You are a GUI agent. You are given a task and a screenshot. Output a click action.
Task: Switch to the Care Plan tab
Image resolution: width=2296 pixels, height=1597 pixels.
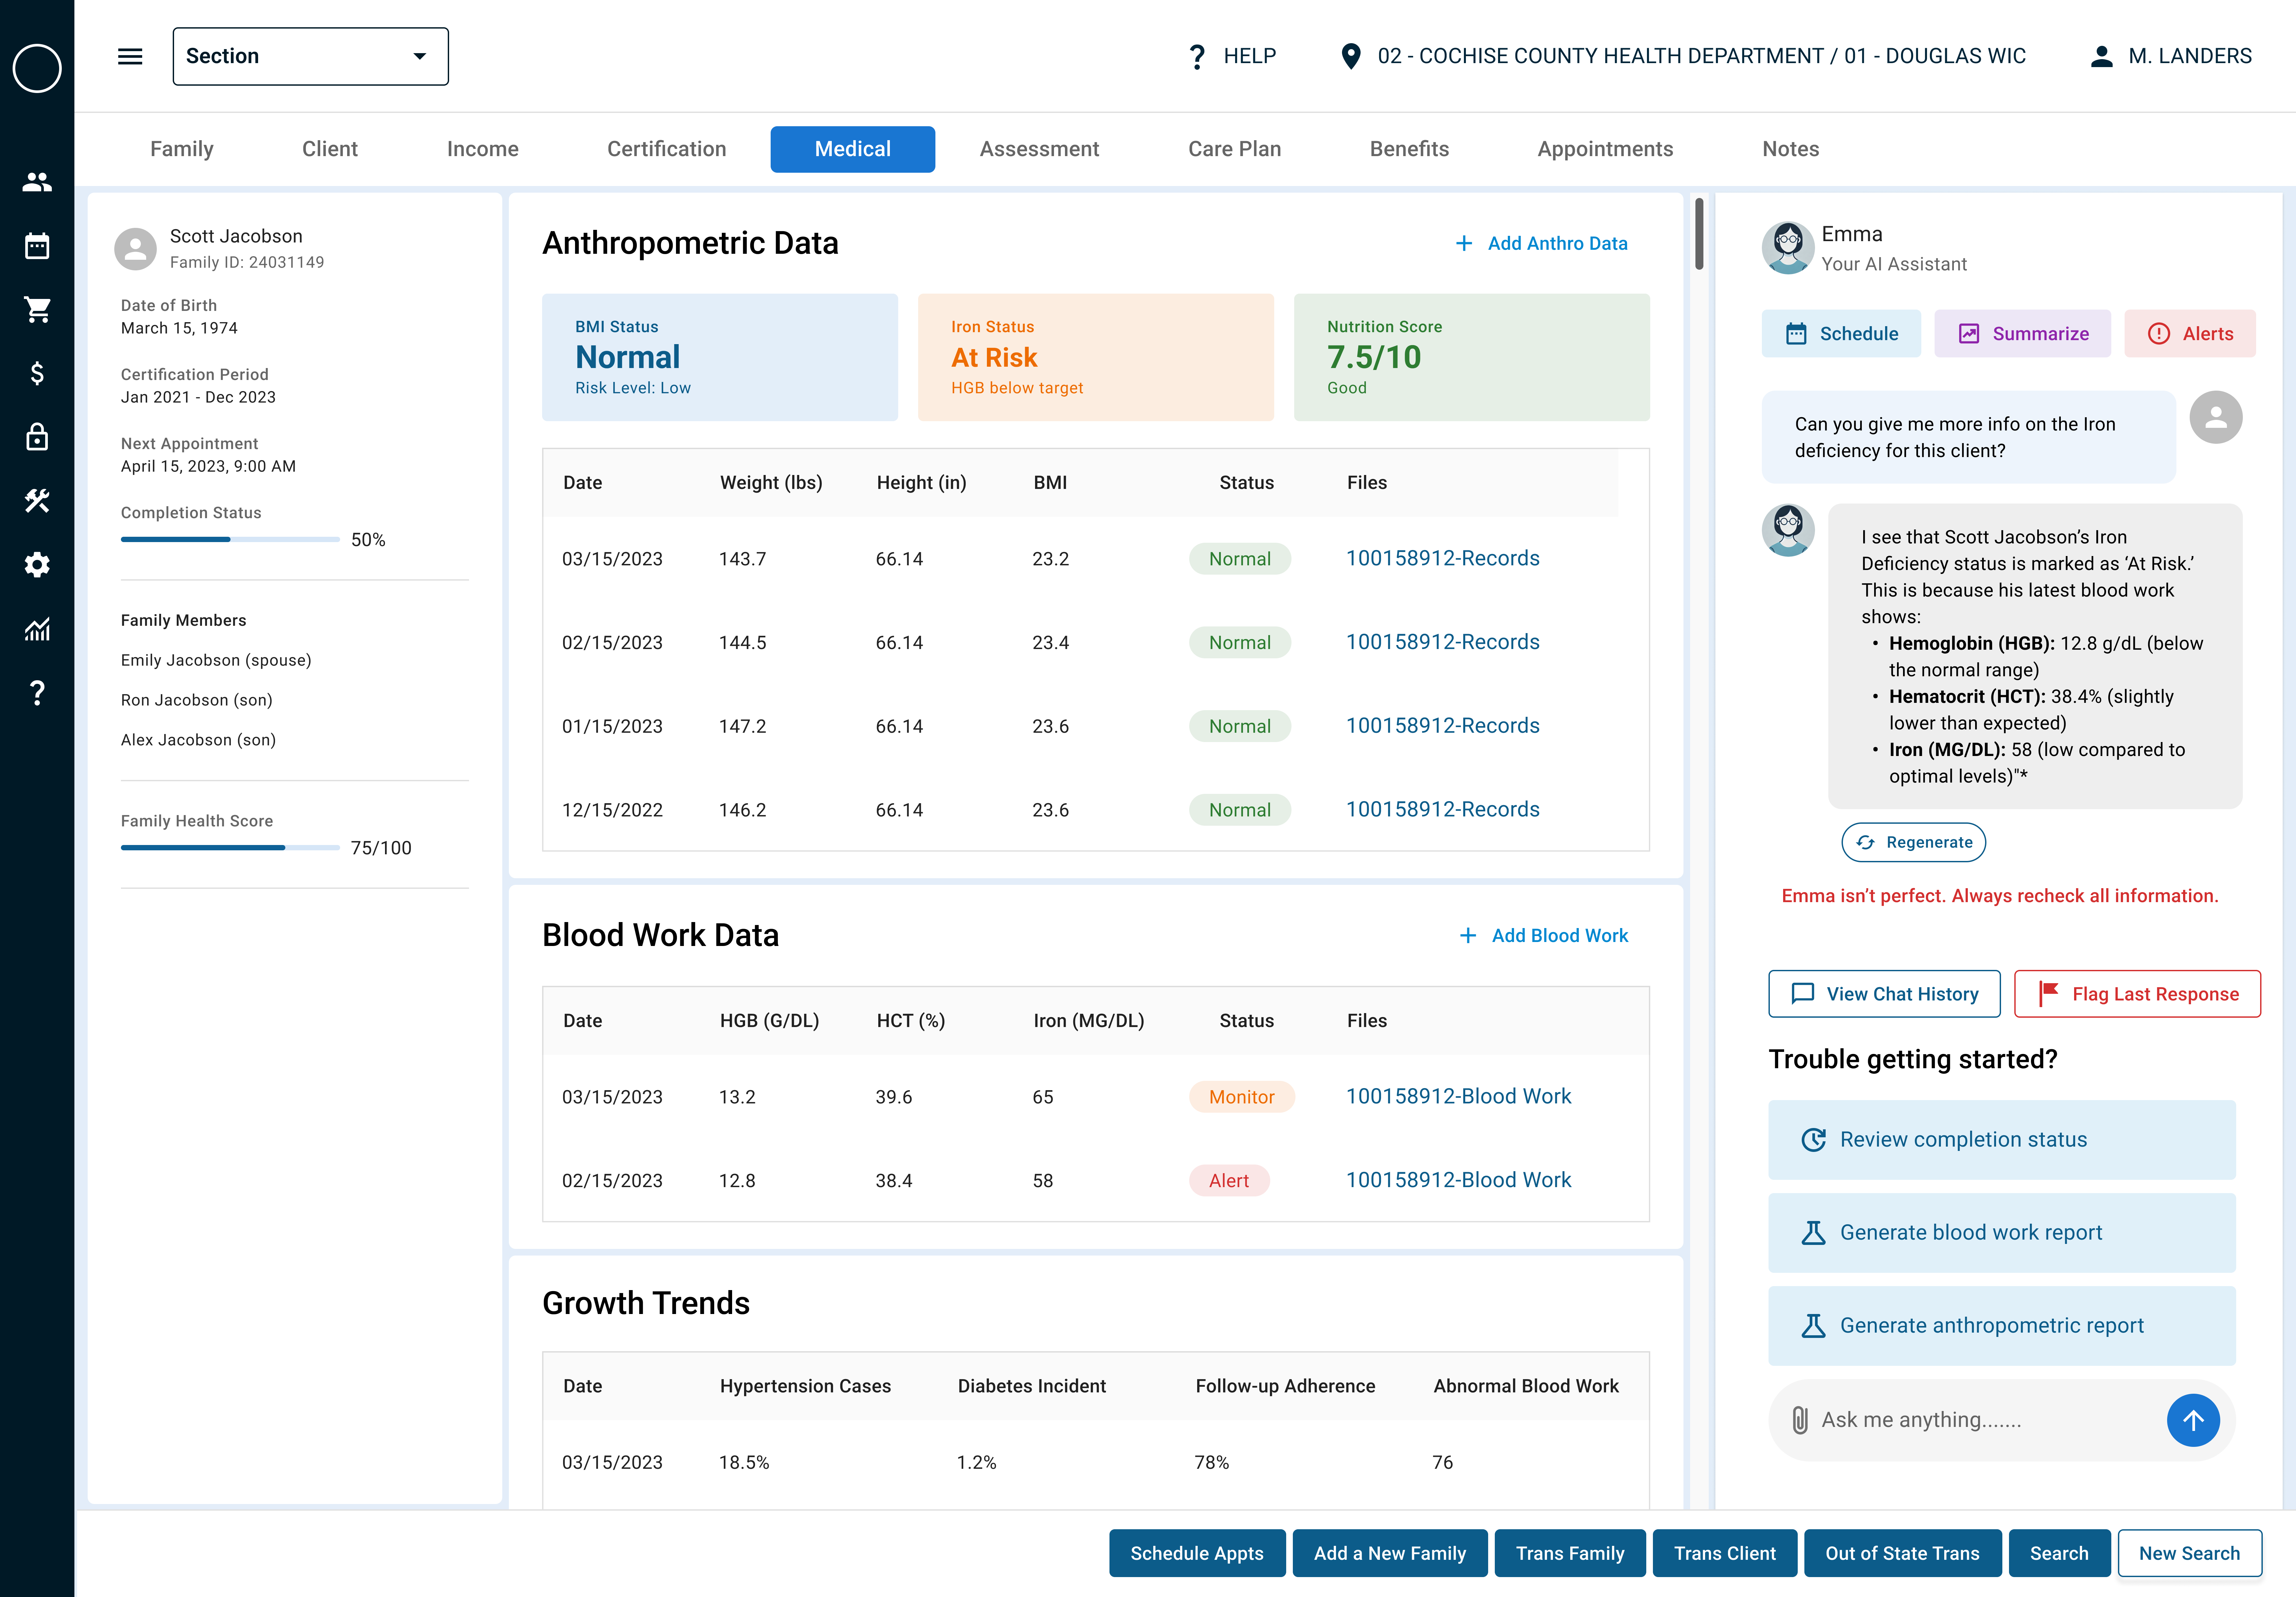tap(1234, 149)
